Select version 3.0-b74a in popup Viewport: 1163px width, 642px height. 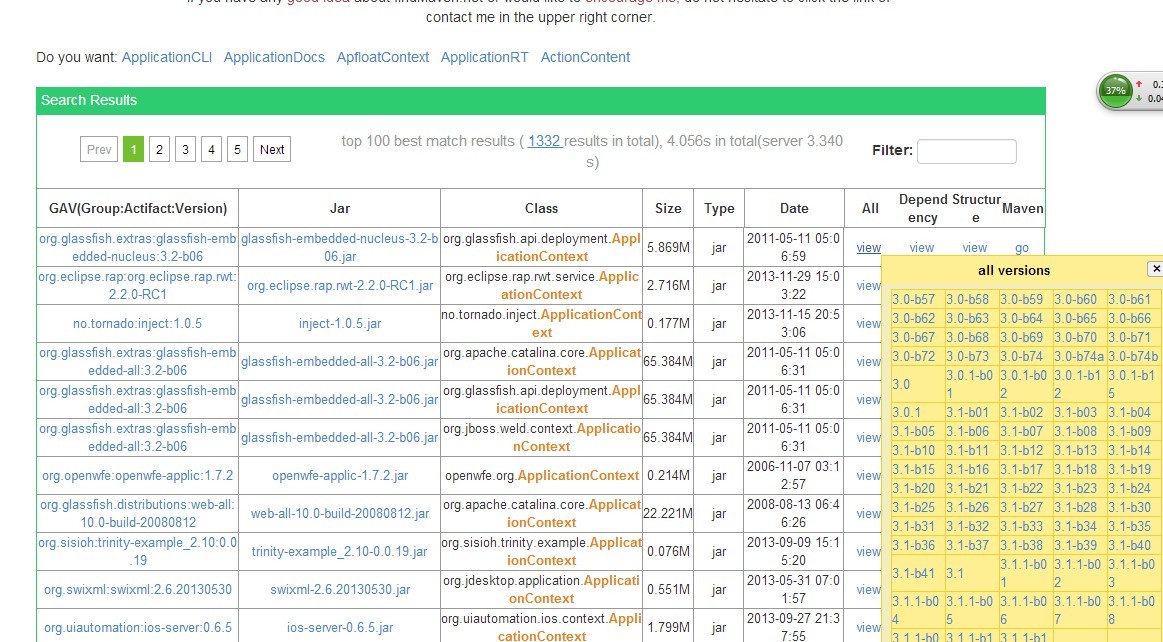(x=1079, y=356)
